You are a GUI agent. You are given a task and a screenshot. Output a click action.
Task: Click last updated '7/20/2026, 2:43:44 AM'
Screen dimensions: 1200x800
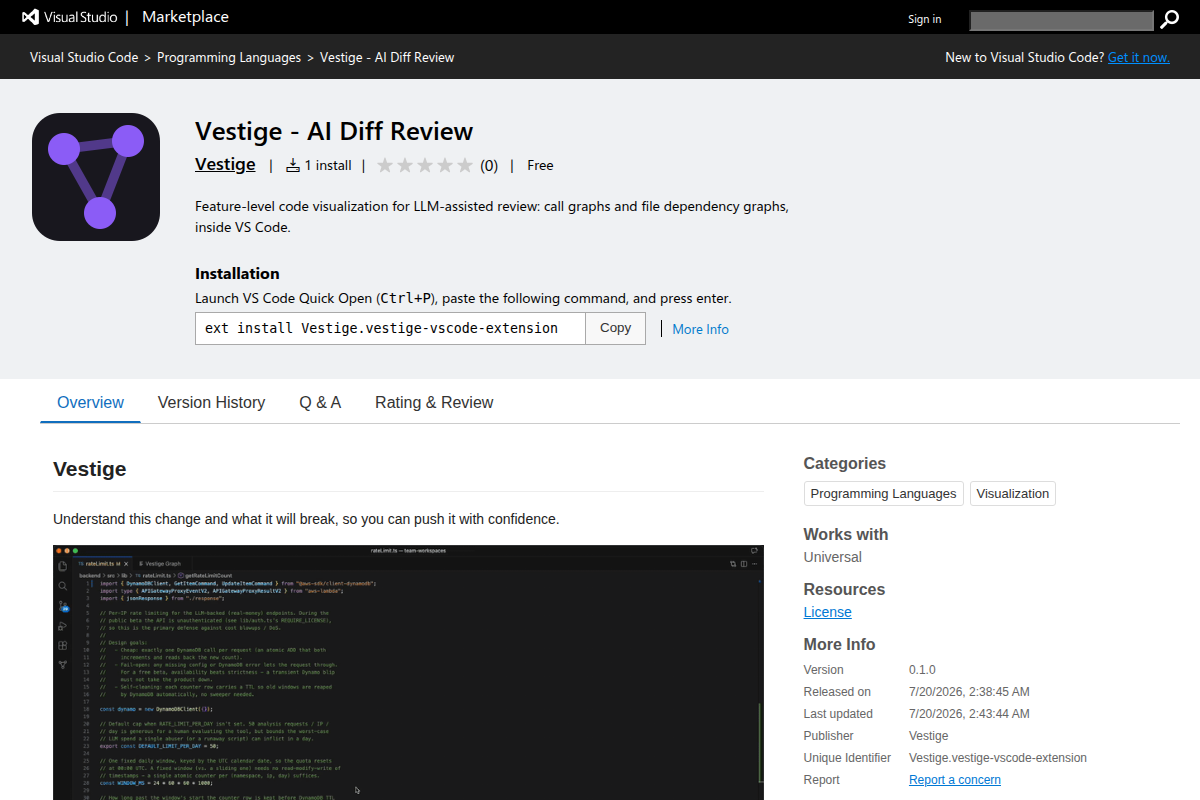tap(969, 714)
